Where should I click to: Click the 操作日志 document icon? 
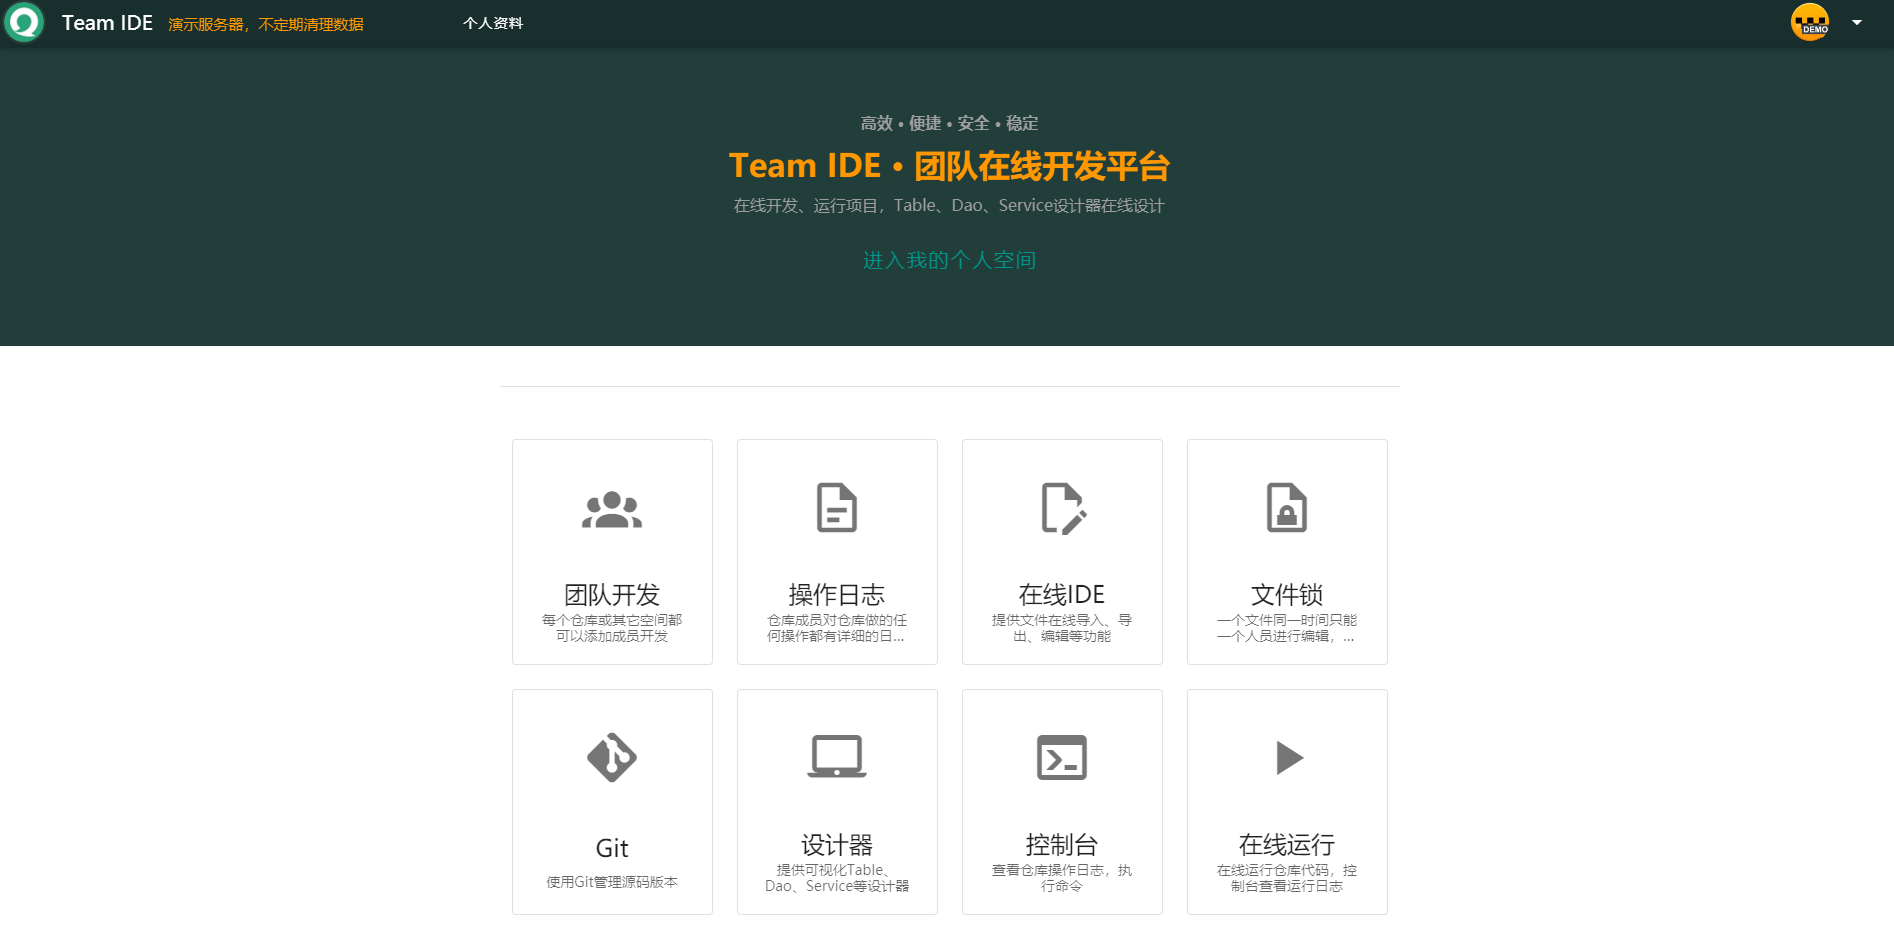(x=836, y=508)
